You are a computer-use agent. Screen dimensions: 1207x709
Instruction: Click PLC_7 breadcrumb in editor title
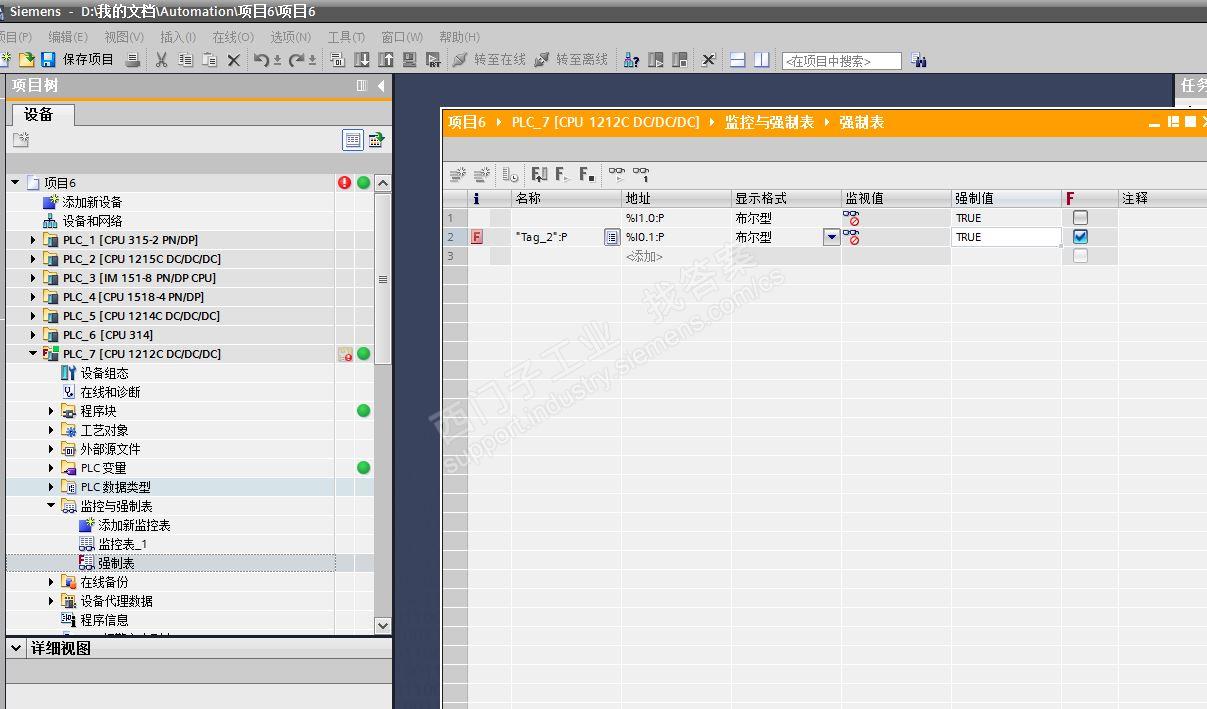[605, 122]
